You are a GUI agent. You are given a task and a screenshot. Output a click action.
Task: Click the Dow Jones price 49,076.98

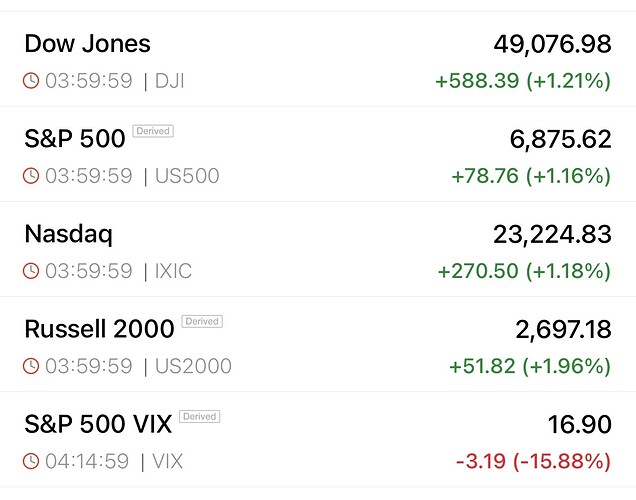tap(551, 44)
